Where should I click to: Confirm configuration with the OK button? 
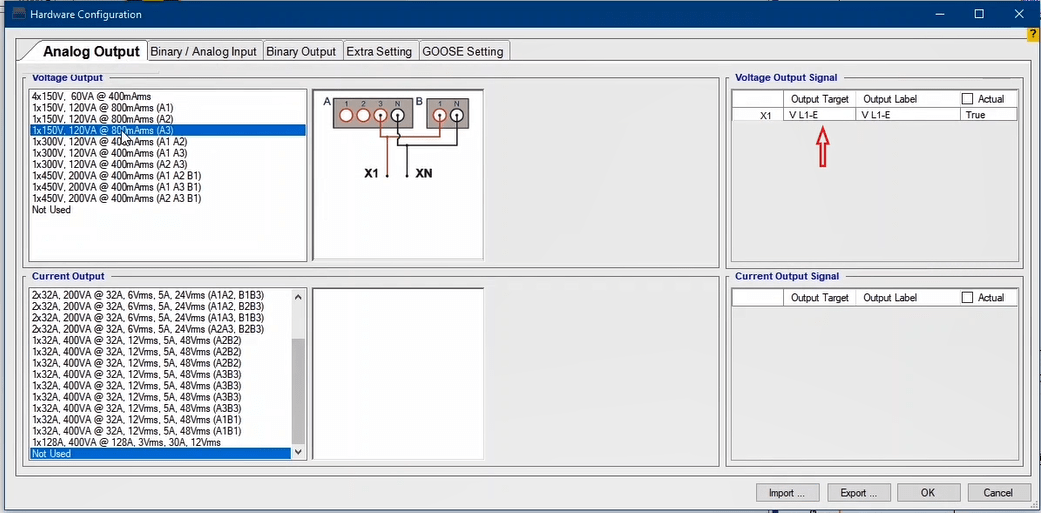928,492
